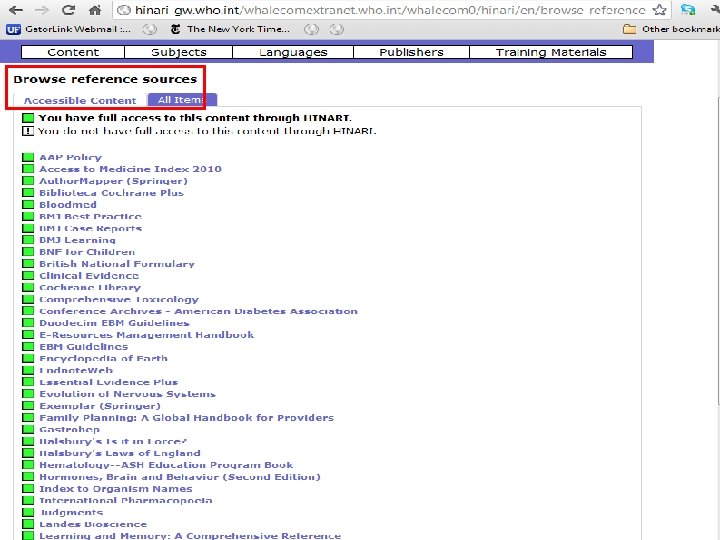This screenshot has width=720, height=540.
Task: Open Index to Organism Names
Action: tap(116, 489)
